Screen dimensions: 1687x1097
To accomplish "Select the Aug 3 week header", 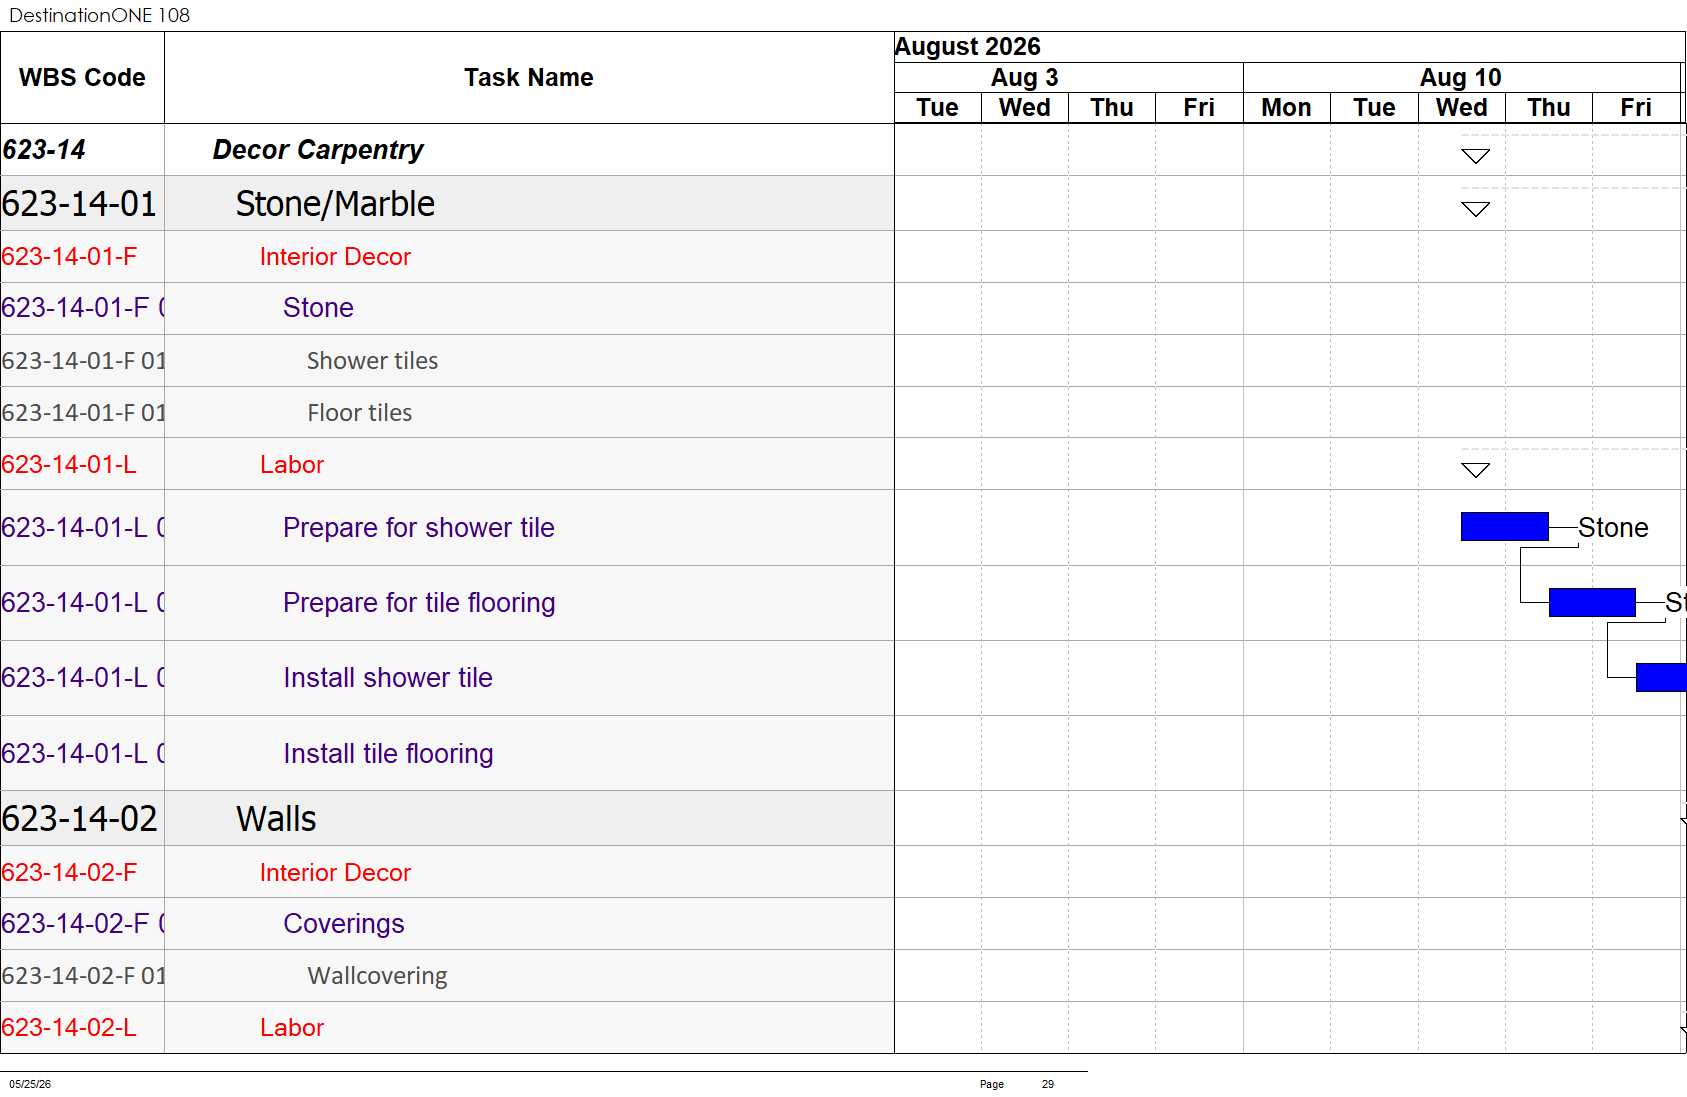I will 1024,77.
